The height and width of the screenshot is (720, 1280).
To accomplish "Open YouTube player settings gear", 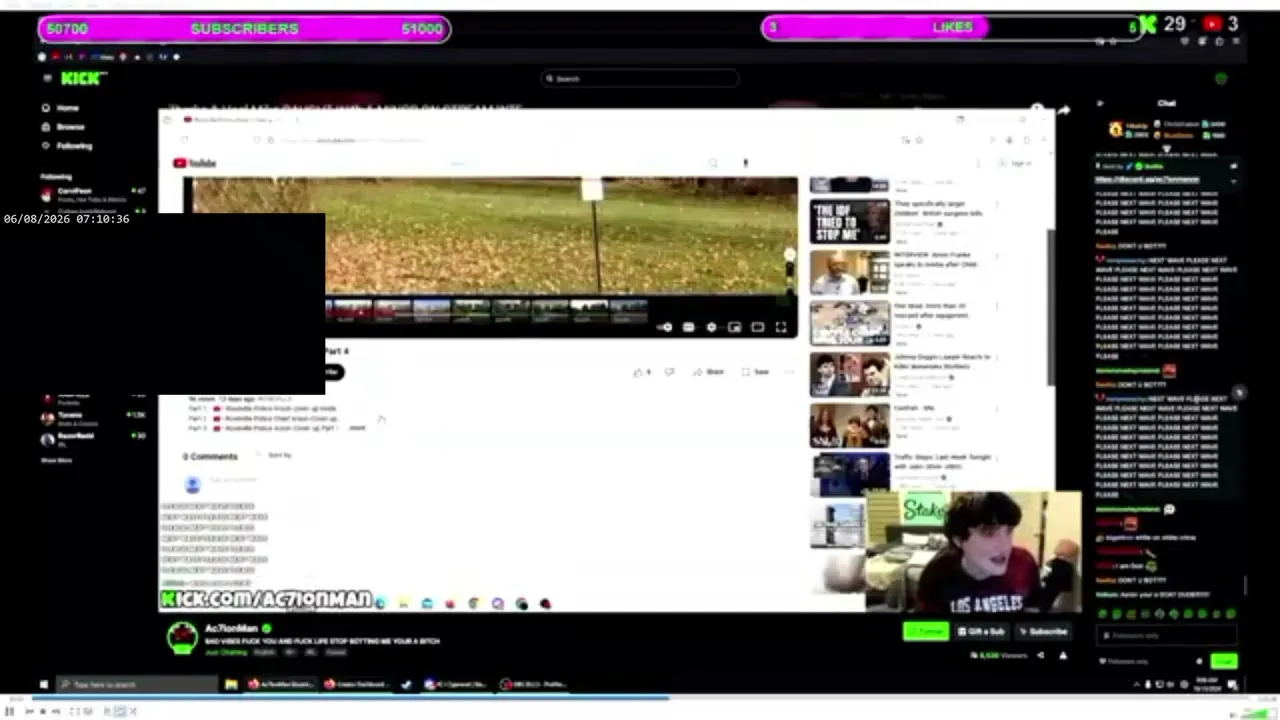I will [x=711, y=327].
